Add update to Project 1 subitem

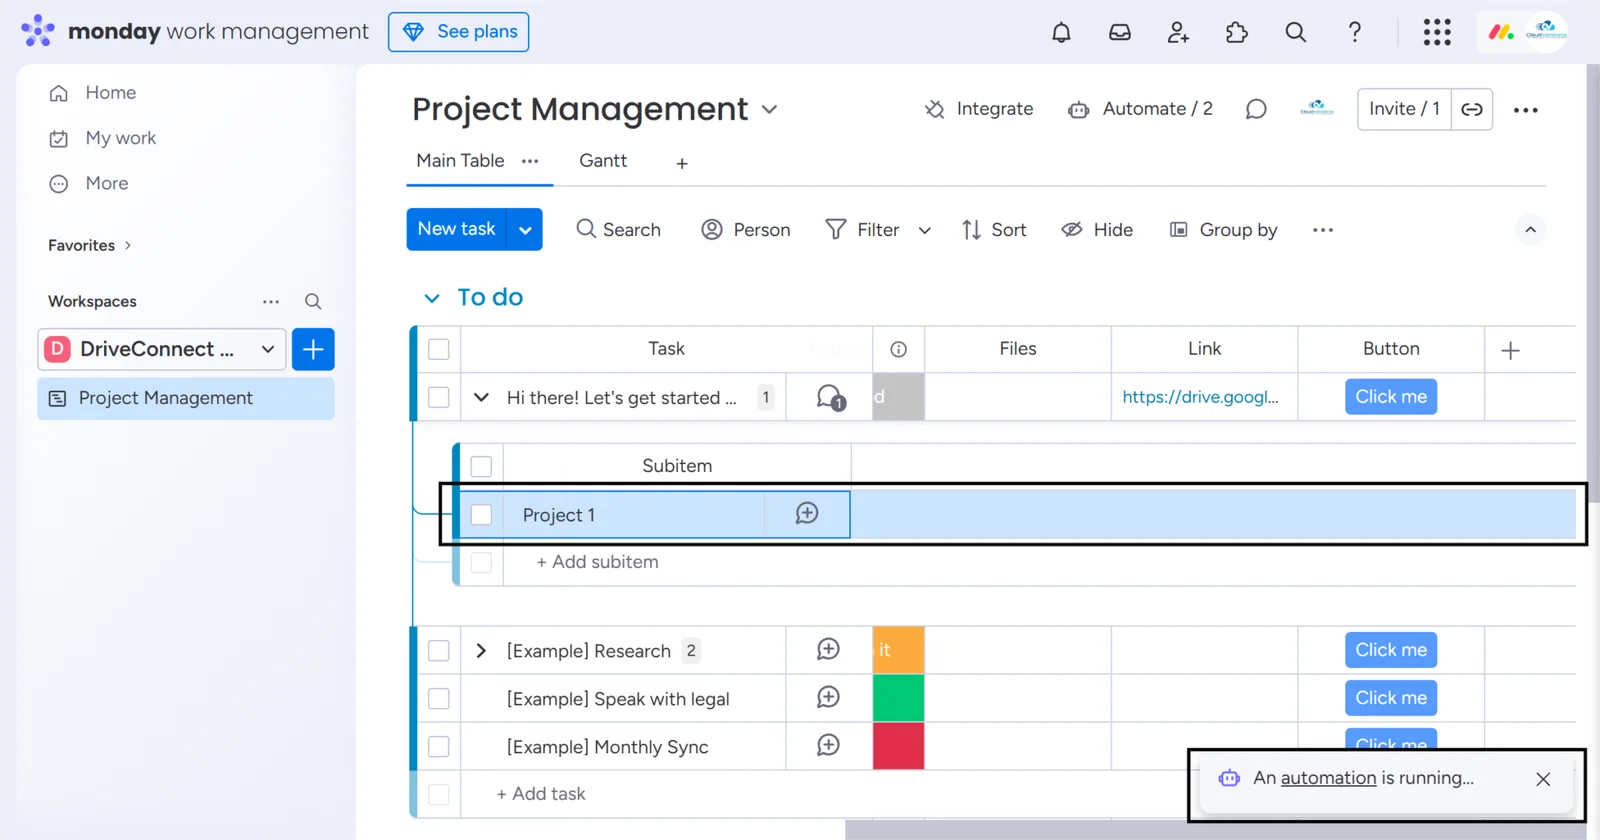[807, 514]
